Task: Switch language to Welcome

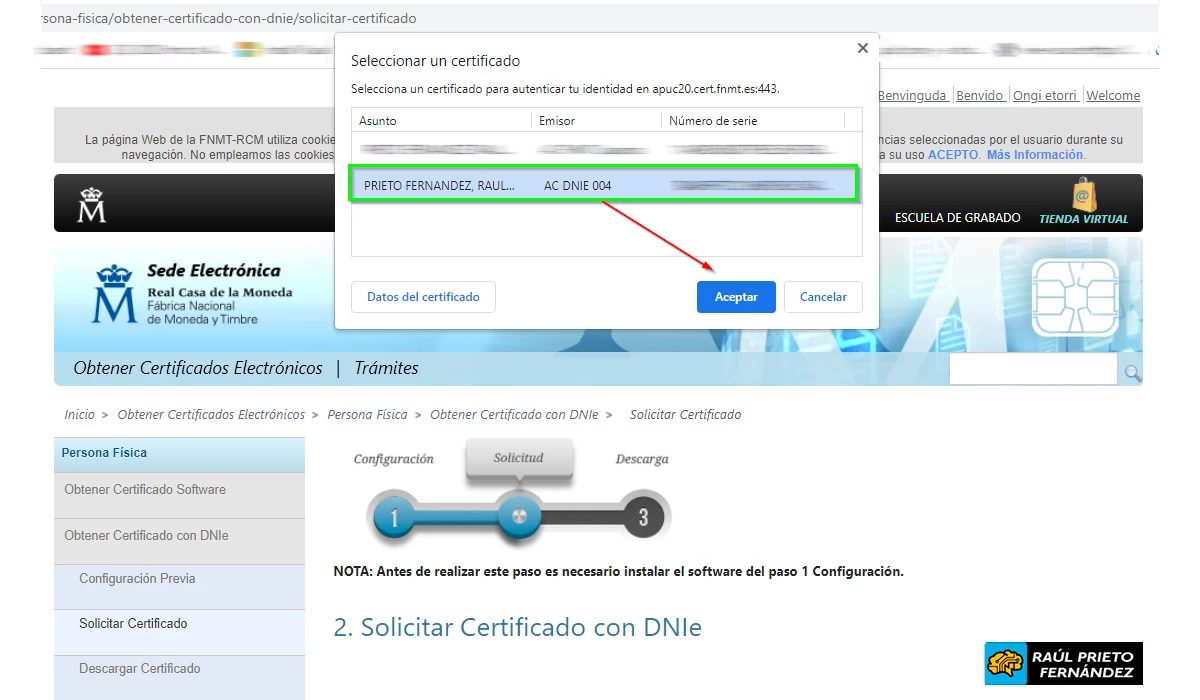Action: [x=1113, y=95]
